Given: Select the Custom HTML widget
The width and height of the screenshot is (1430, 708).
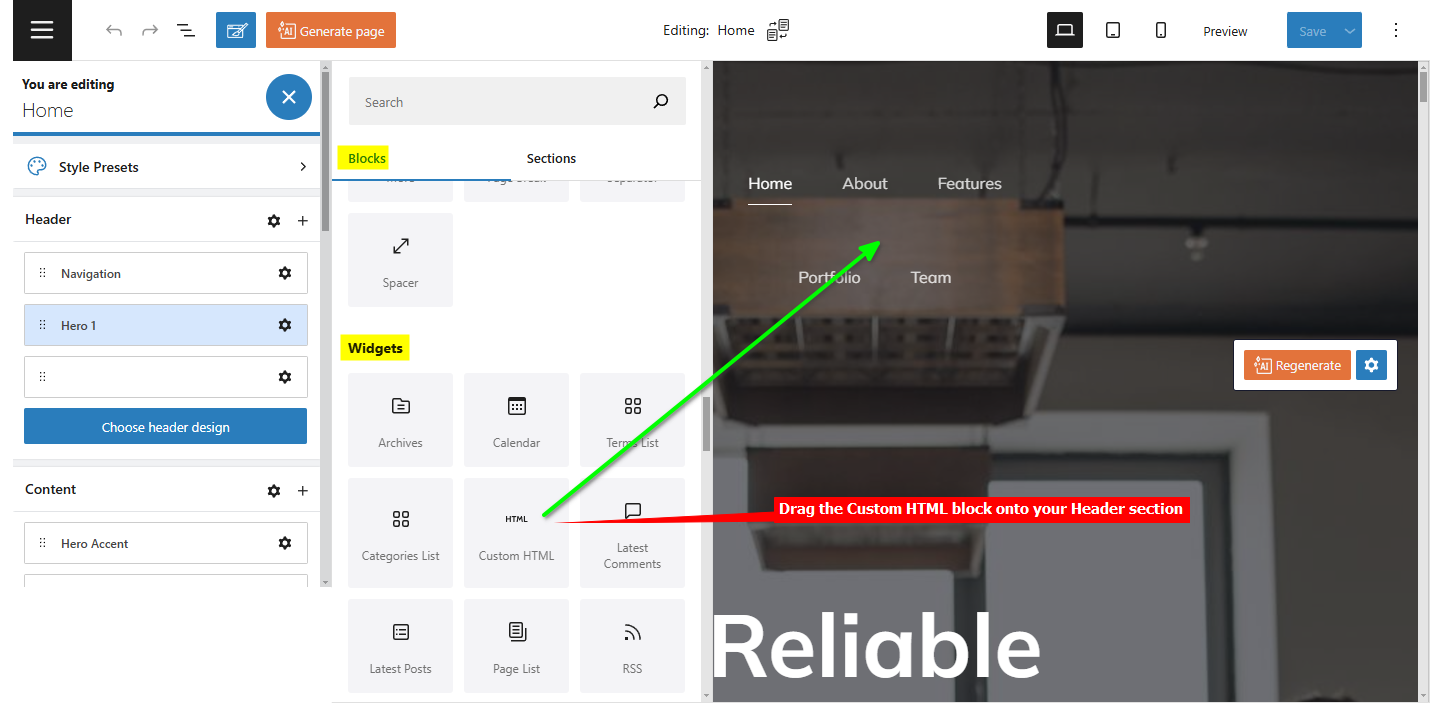Looking at the screenshot, I should pos(516,533).
